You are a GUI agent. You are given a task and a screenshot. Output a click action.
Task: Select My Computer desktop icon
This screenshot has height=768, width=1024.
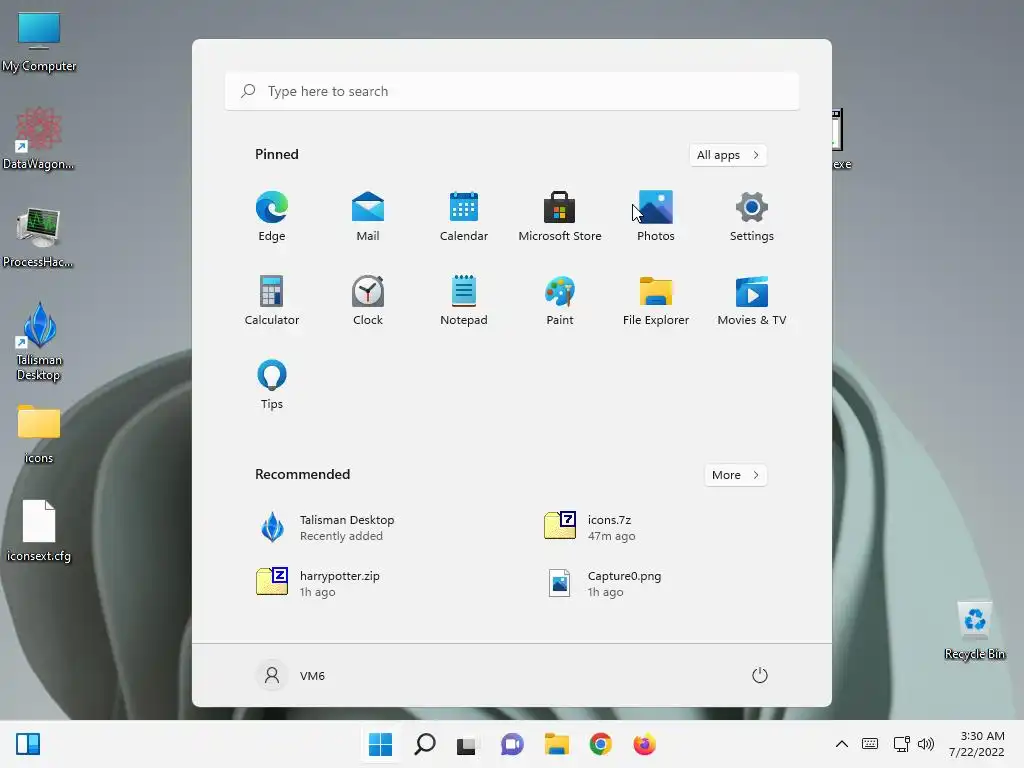(39, 42)
